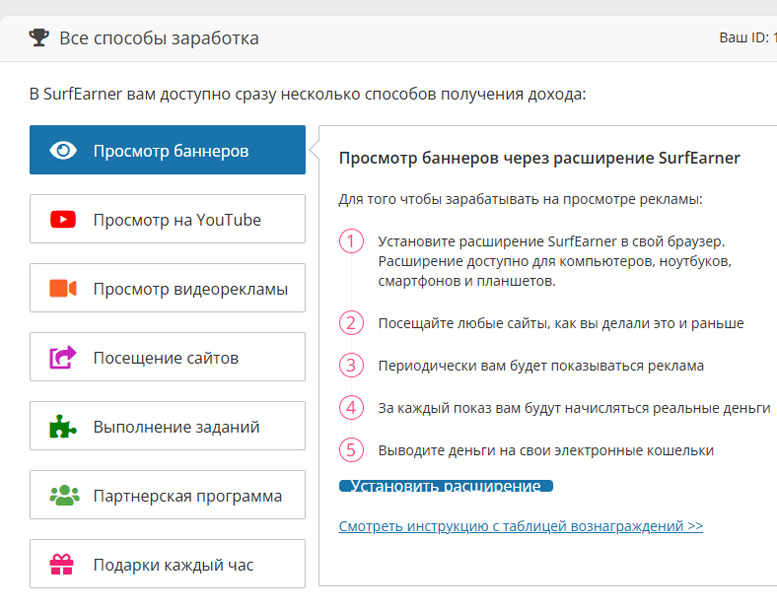Click step 4 text about real money
This screenshot has width=777, height=610.
point(574,408)
